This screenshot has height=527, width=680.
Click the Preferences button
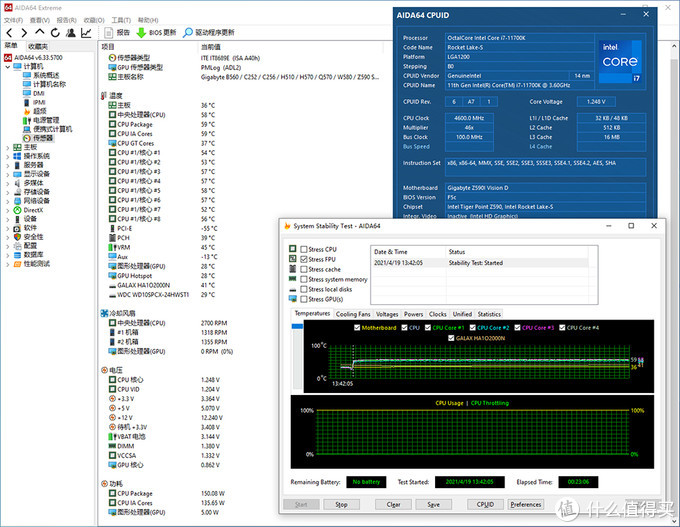click(x=525, y=504)
